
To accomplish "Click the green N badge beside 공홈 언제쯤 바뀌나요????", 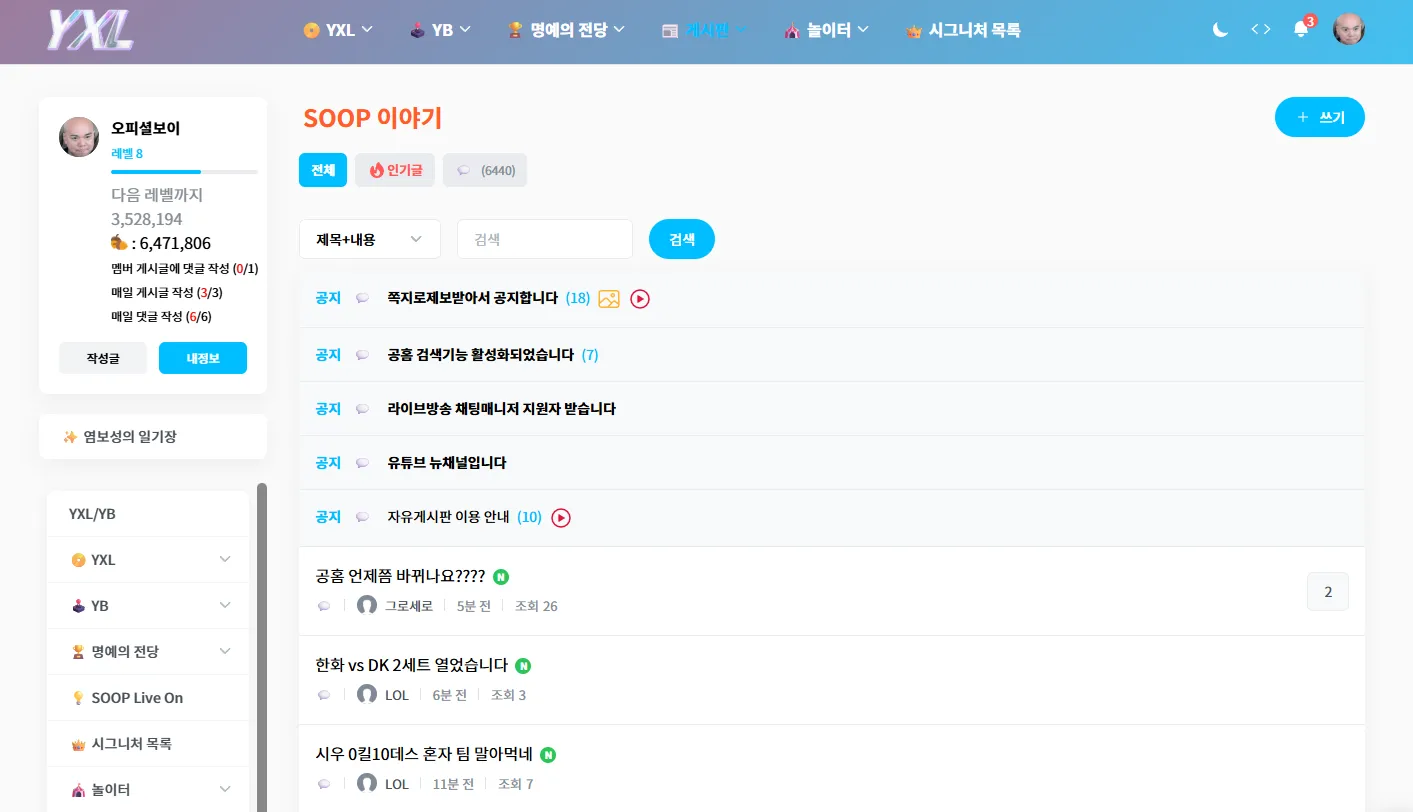I will (x=501, y=577).
